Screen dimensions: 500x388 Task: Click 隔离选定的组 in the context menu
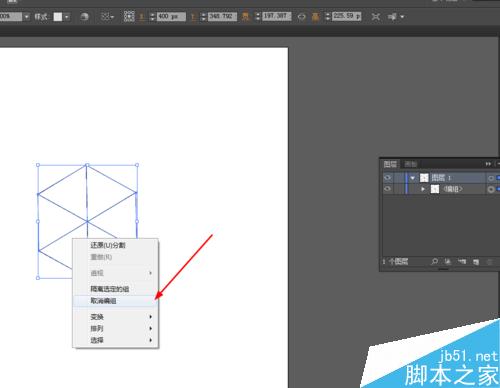click(x=115, y=289)
